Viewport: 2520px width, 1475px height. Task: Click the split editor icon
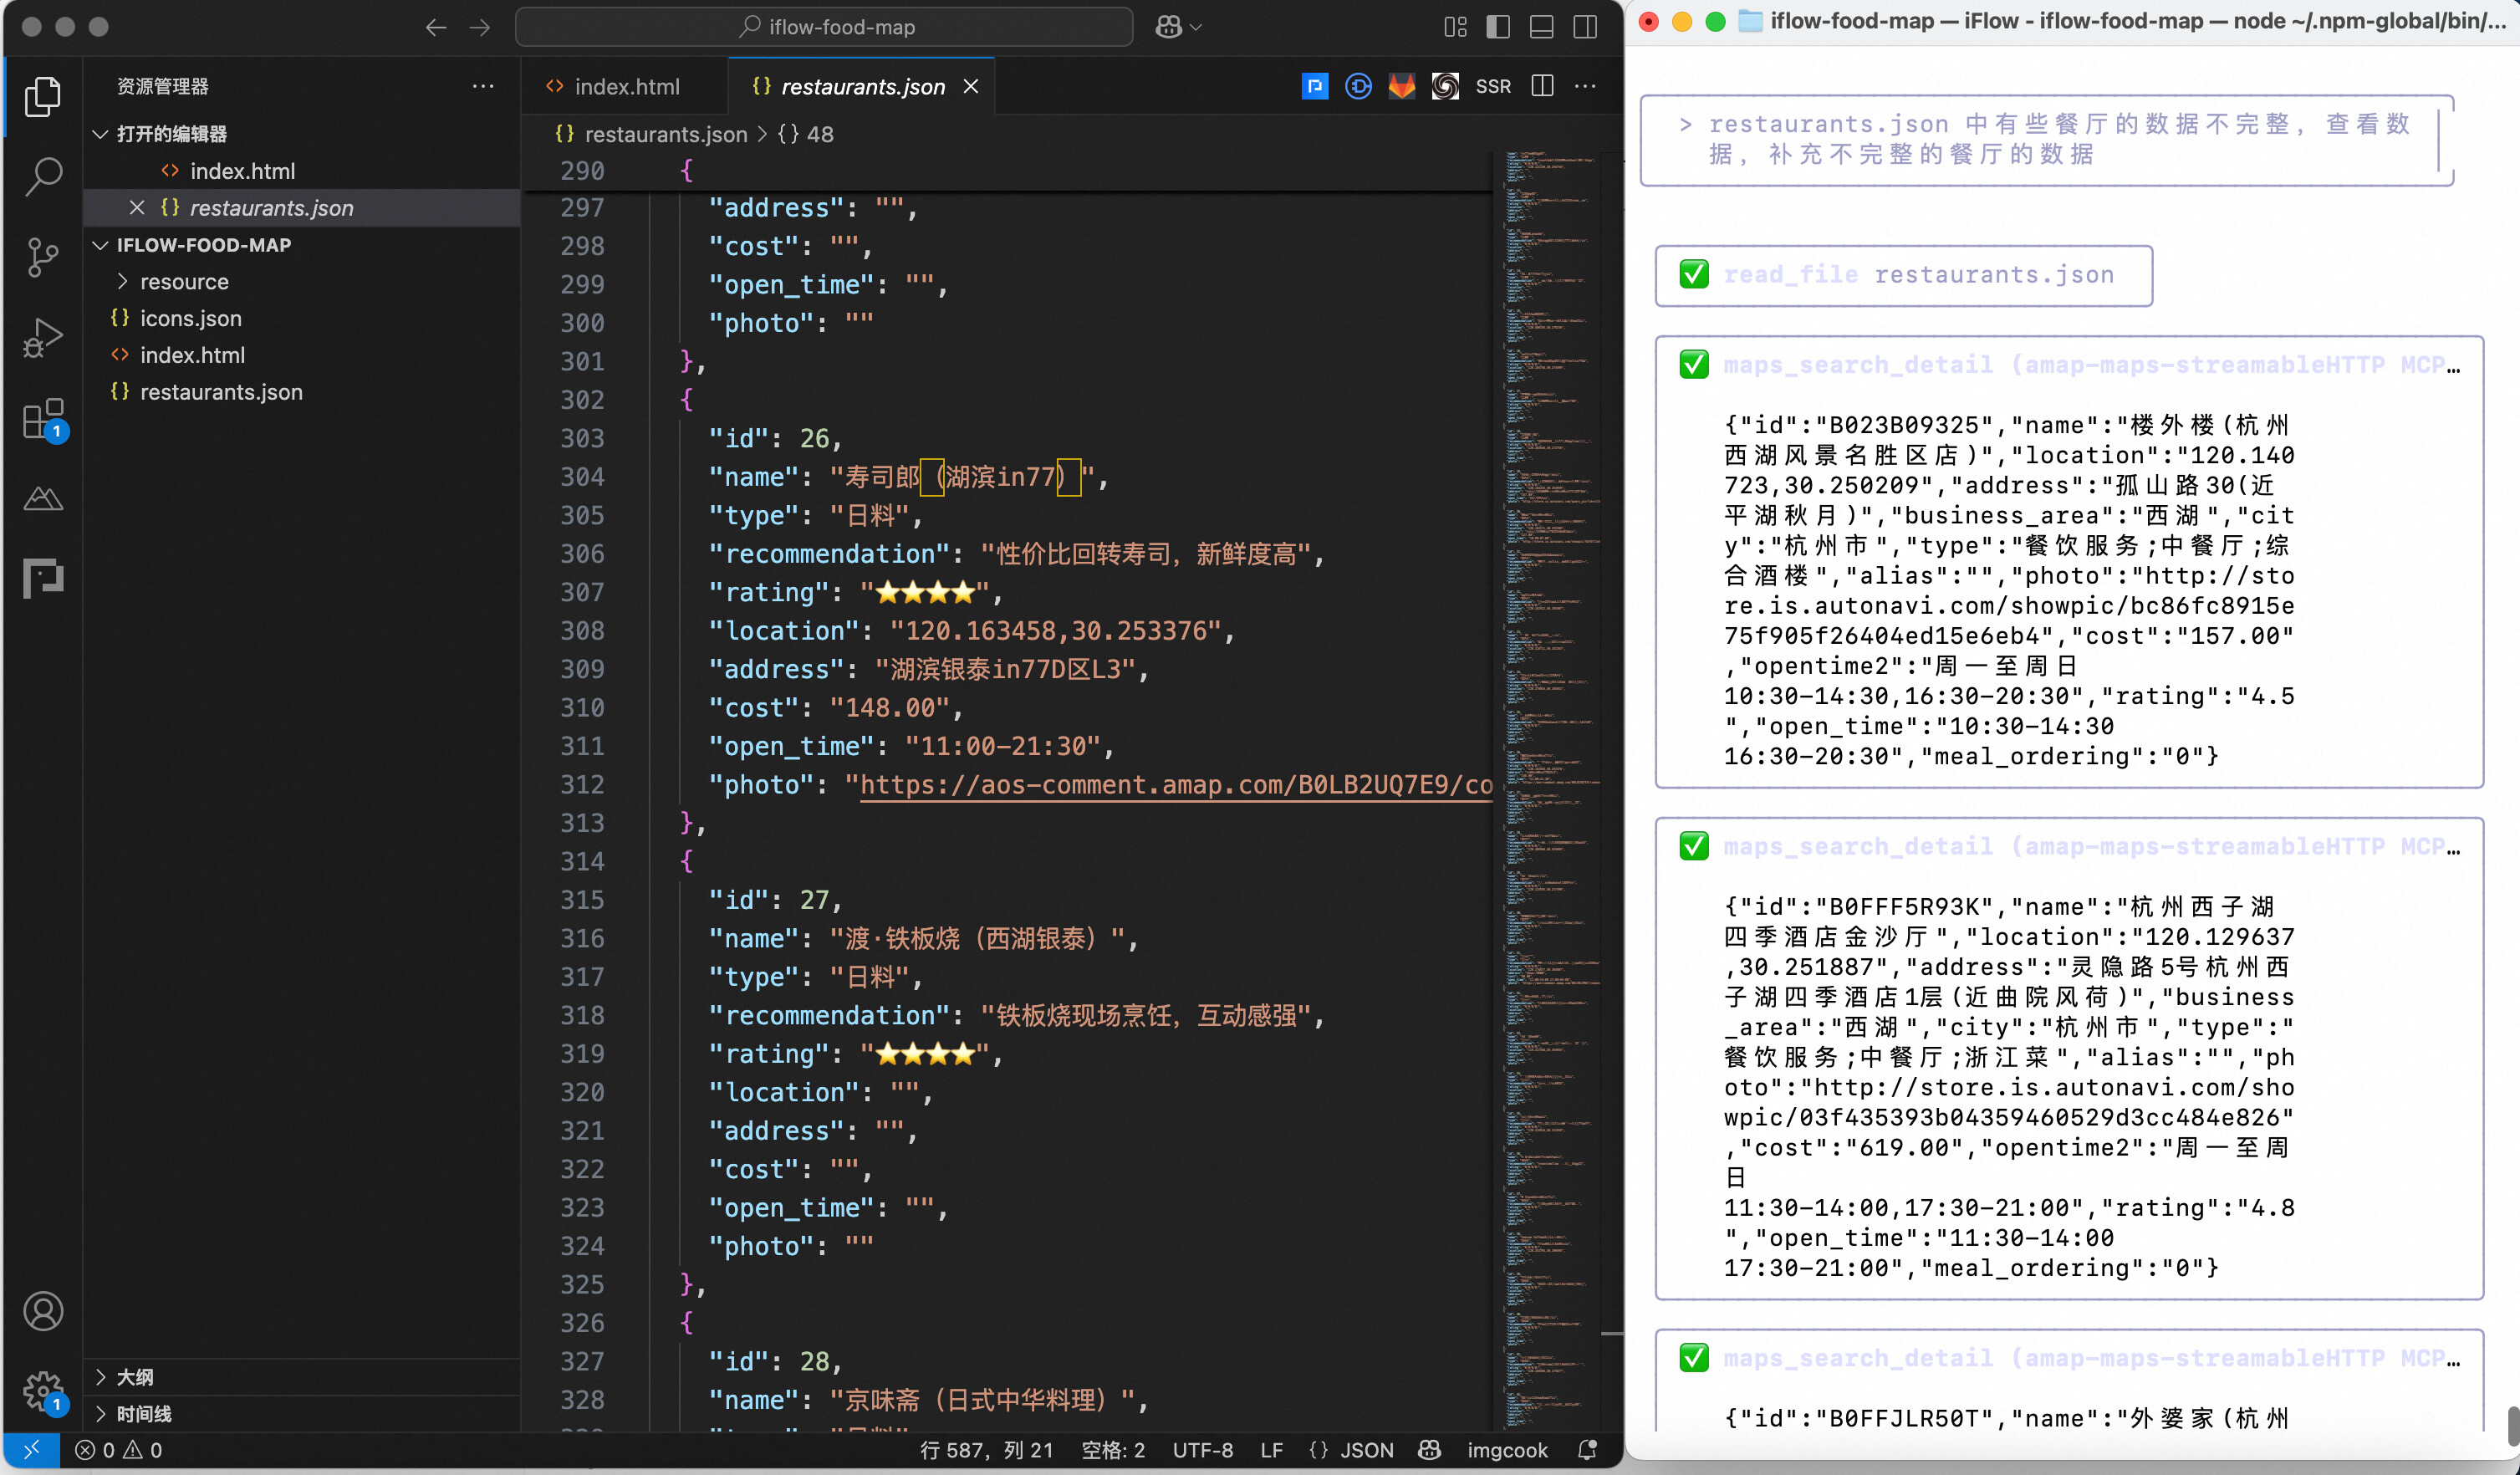1542,87
